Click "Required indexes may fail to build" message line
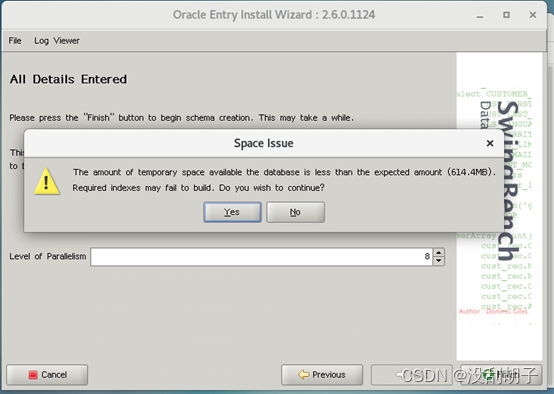 point(198,188)
